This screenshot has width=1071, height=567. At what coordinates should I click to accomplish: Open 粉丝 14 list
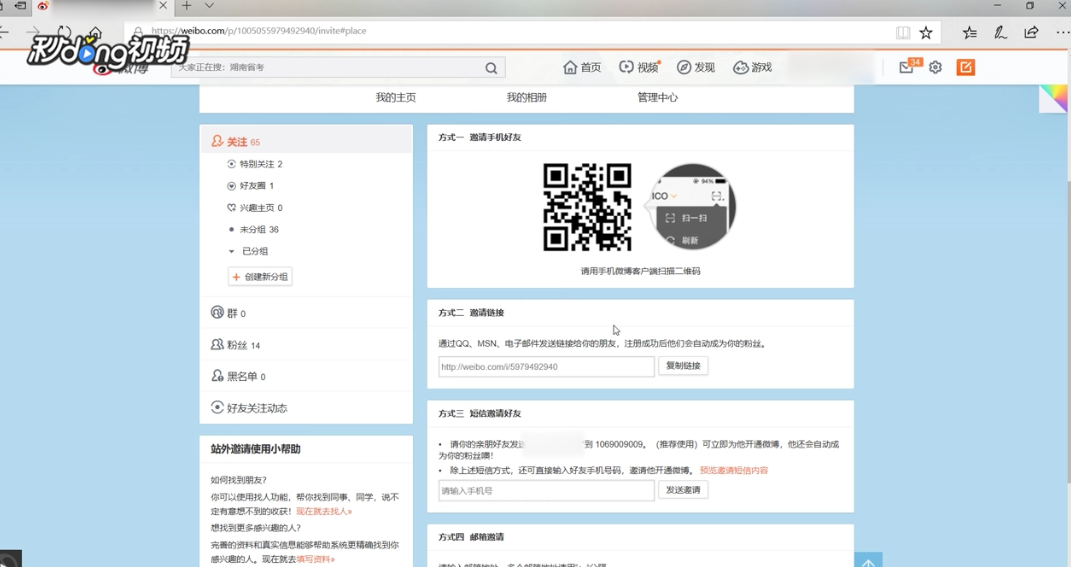point(236,345)
